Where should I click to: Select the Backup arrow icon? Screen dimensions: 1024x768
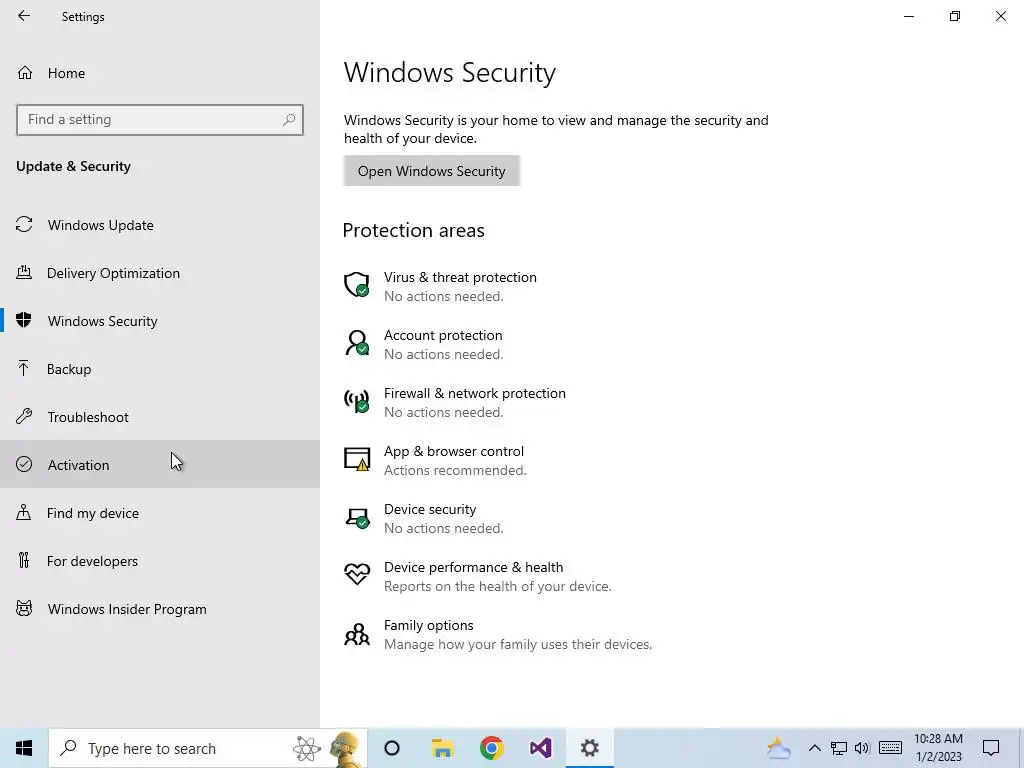click(x=24, y=368)
